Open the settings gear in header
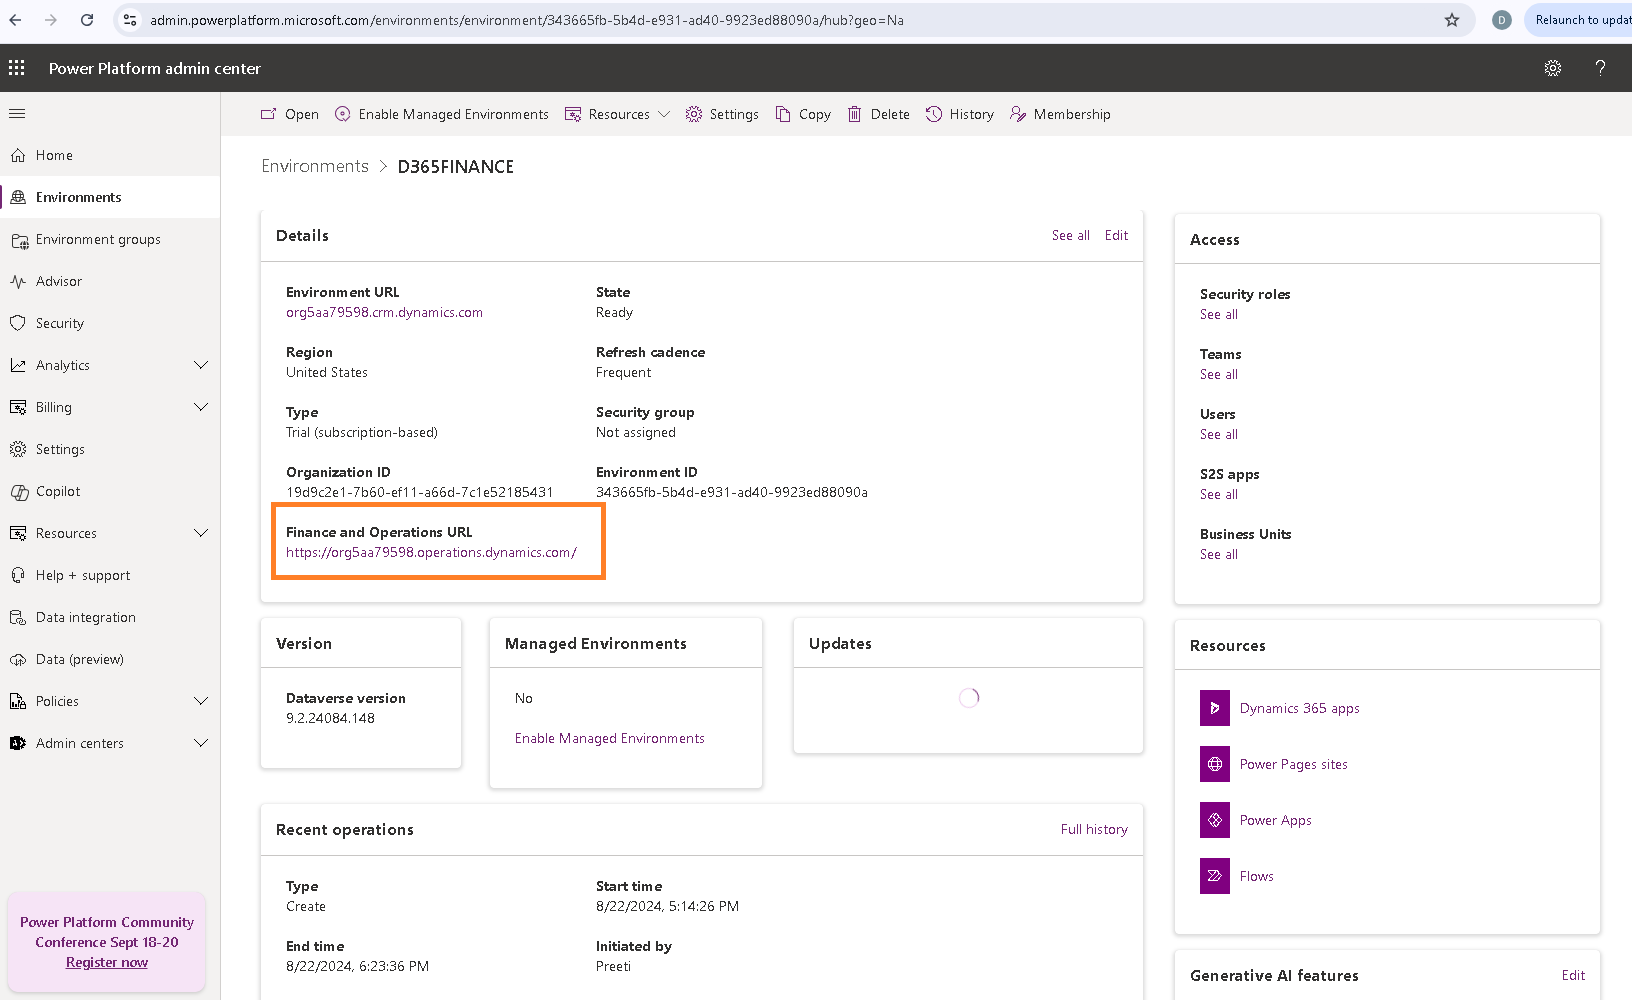This screenshot has width=1632, height=1000. pyautogui.click(x=1553, y=68)
